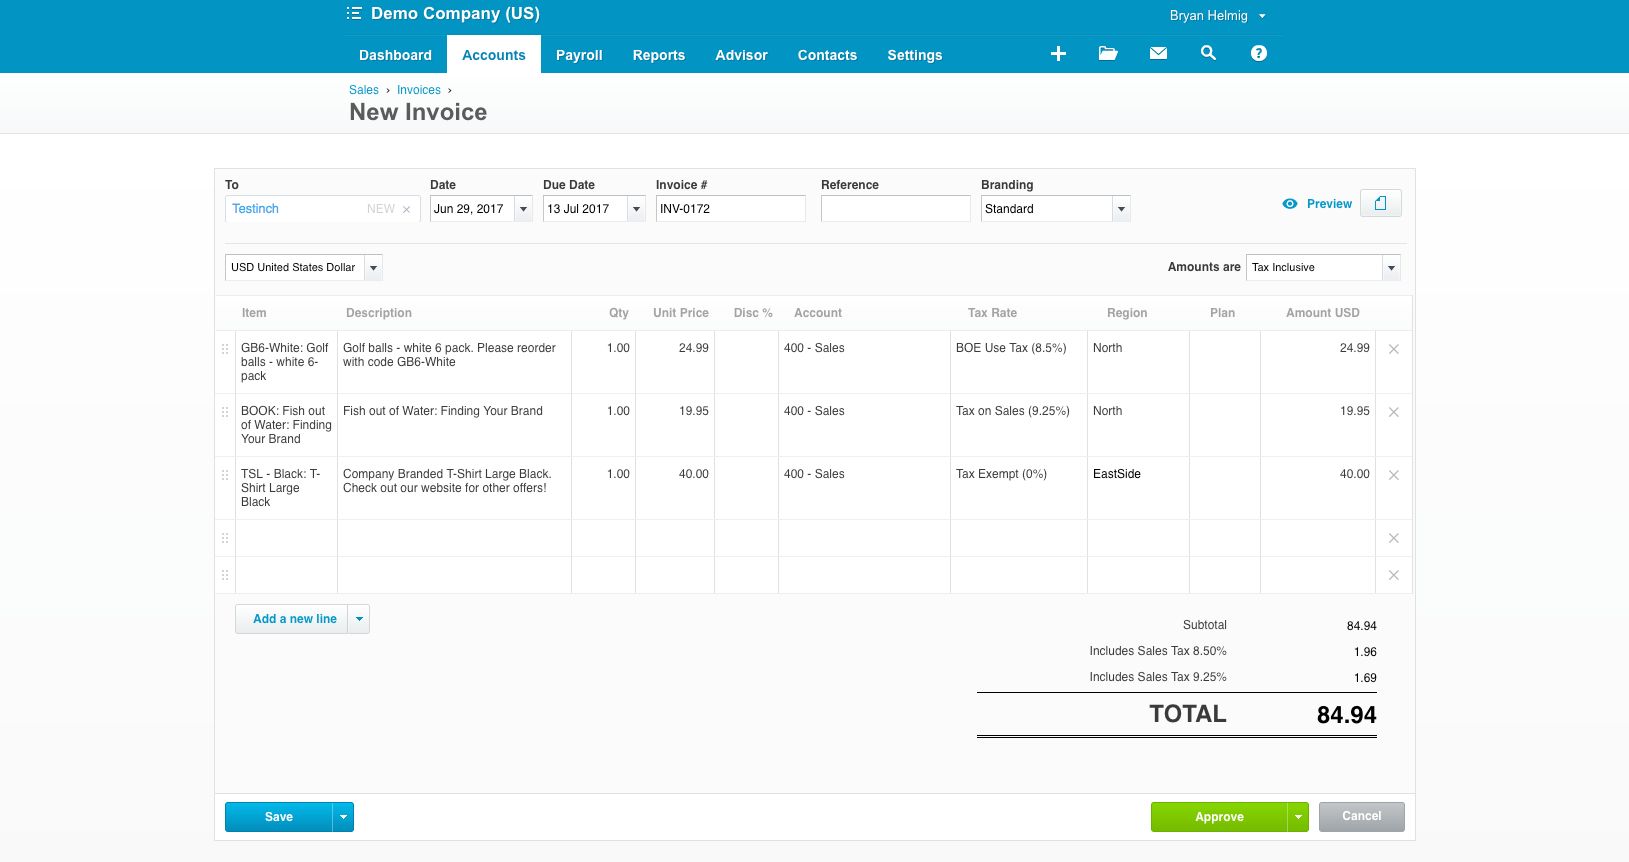The image size is (1629, 862).
Task: Open the Files folder icon
Action: (1108, 54)
